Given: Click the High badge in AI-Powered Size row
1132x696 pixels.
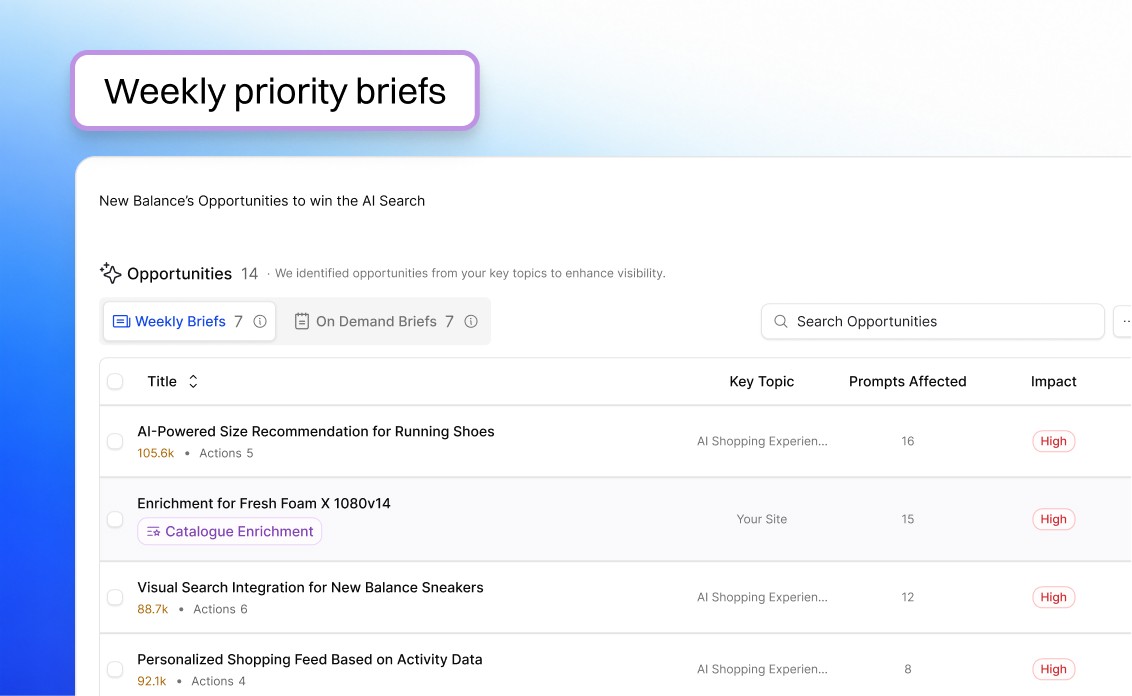Looking at the screenshot, I should click(x=1053, y=441).
